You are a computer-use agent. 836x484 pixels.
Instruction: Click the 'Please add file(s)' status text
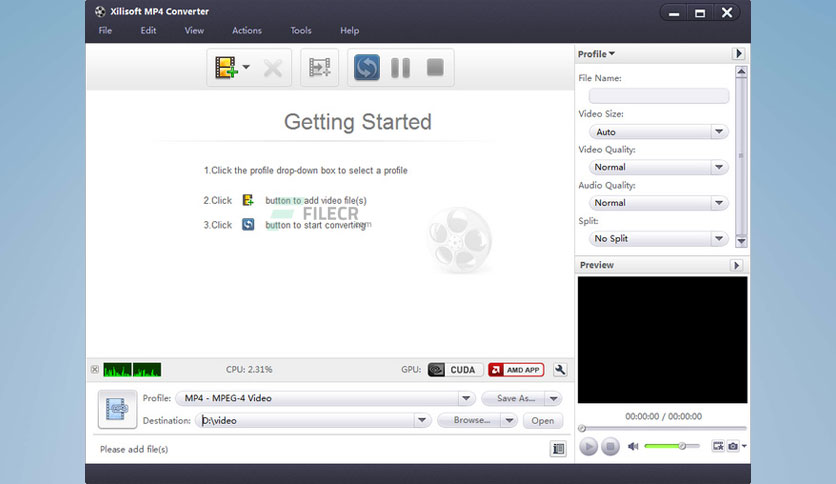[134, 449]
